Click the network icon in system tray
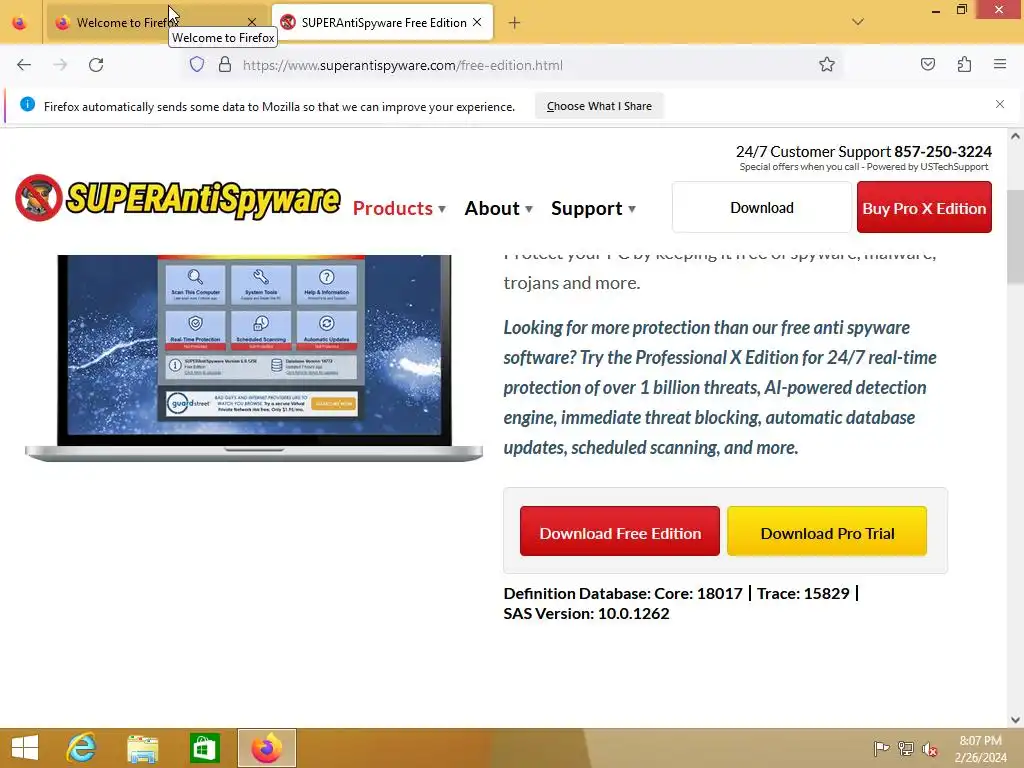The height and width of the screenshot is (768, 1024). tap(905, 749)
